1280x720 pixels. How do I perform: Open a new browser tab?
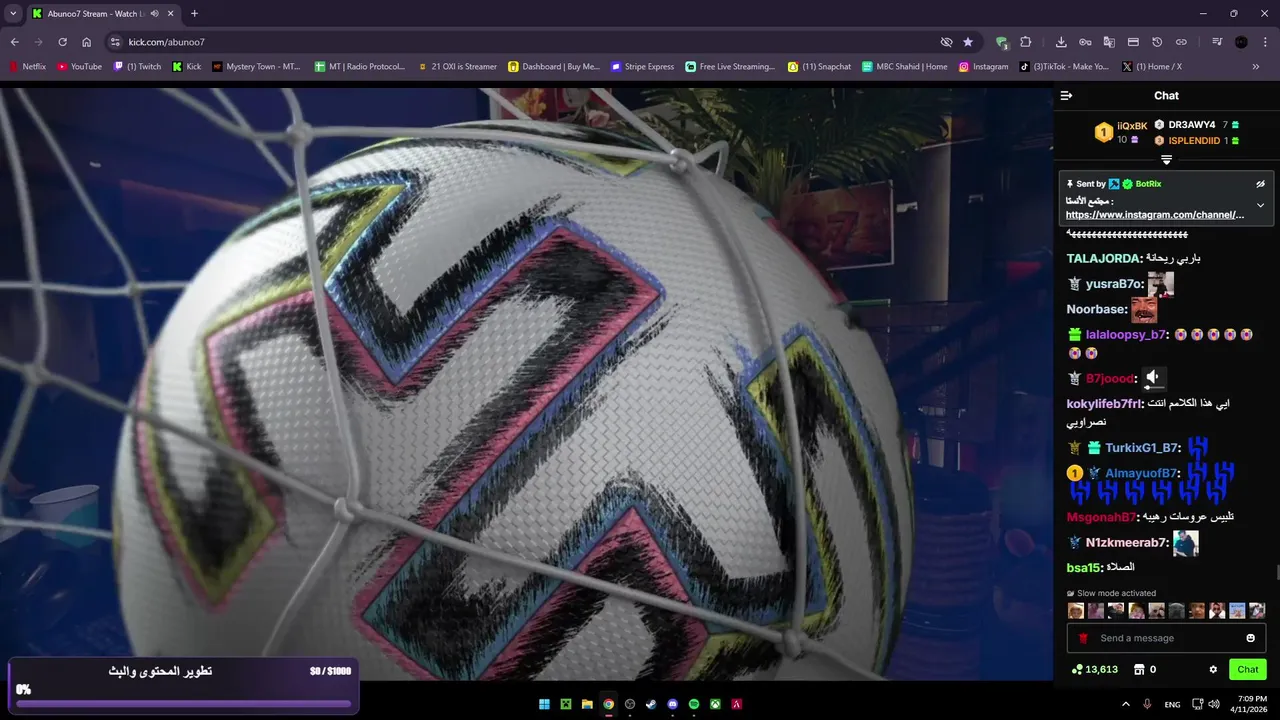click(194, 14)
